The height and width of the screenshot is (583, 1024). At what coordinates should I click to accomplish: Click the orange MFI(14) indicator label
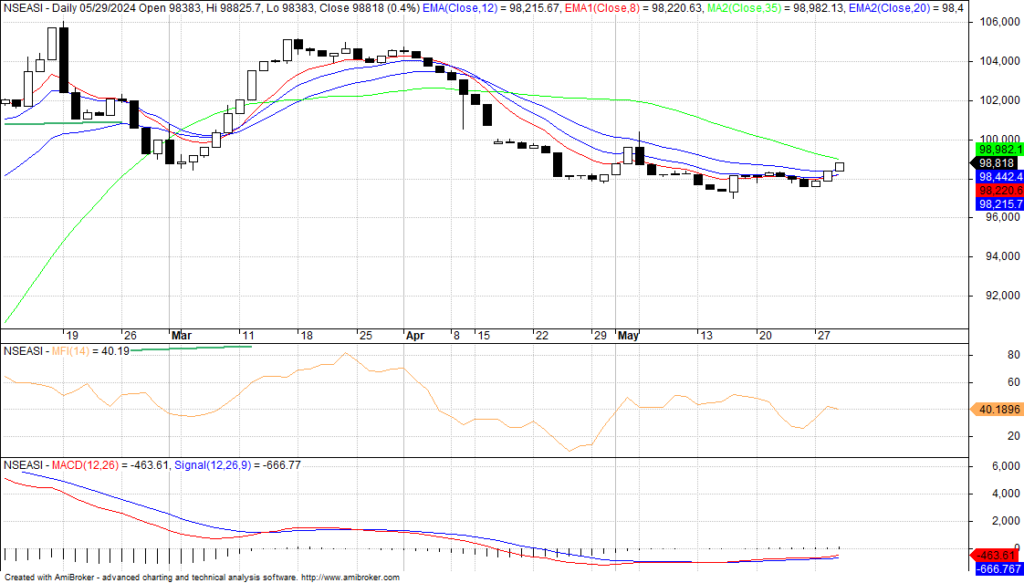click(72, 351)
